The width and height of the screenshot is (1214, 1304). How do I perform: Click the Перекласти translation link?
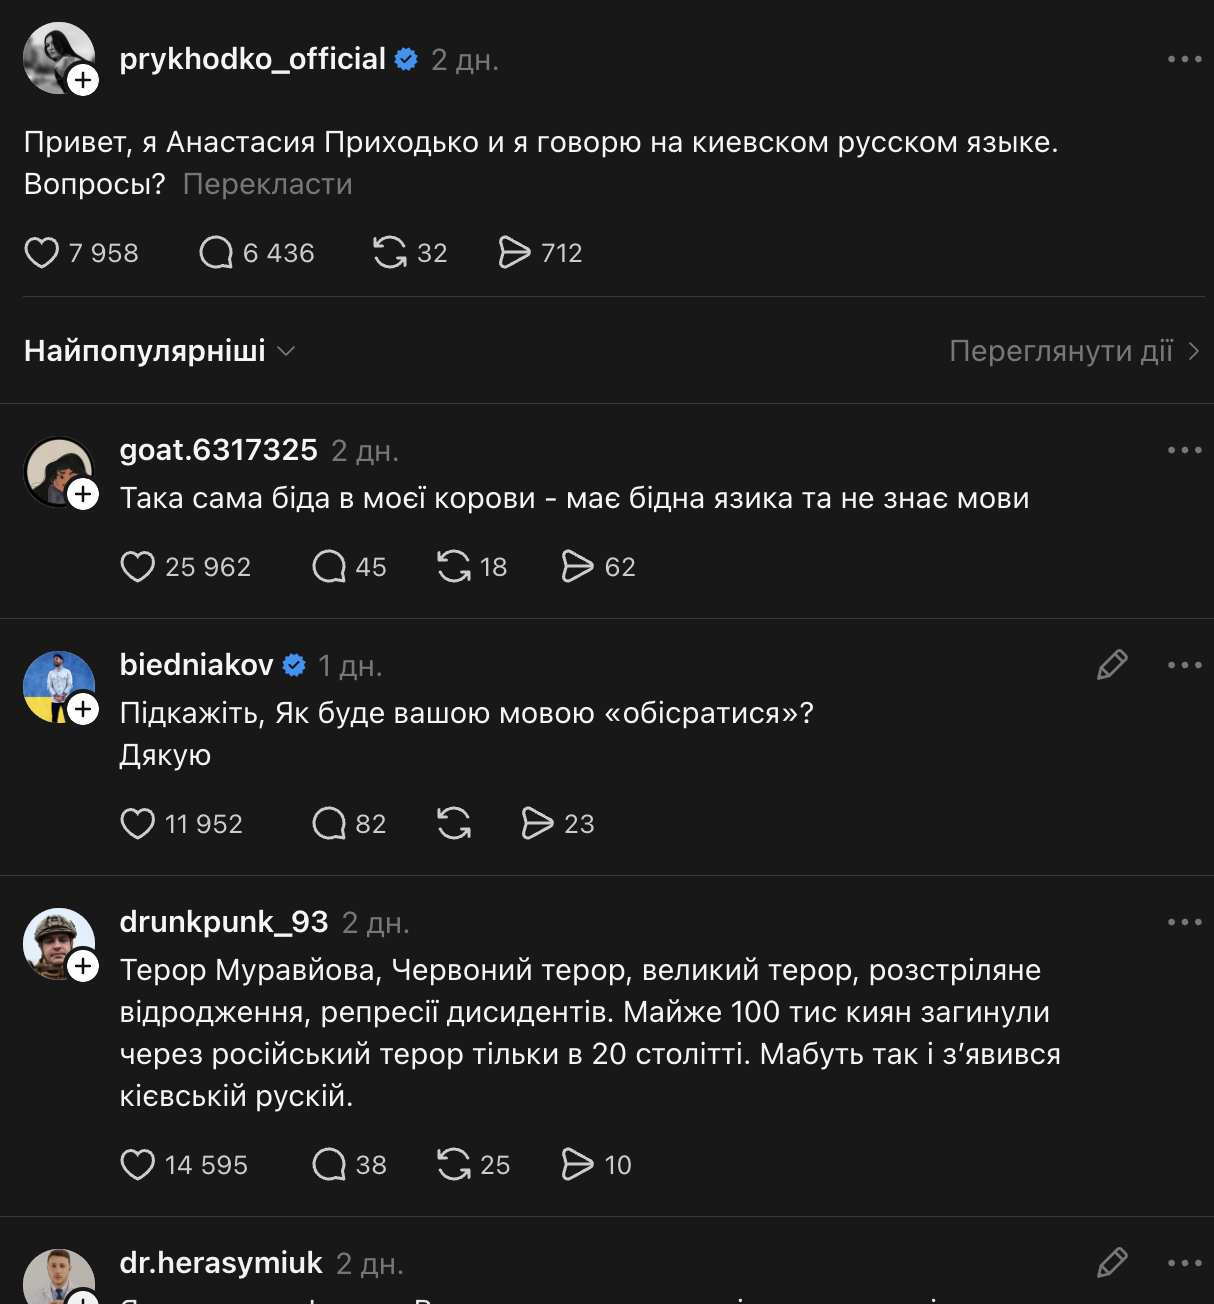[266, 184]
